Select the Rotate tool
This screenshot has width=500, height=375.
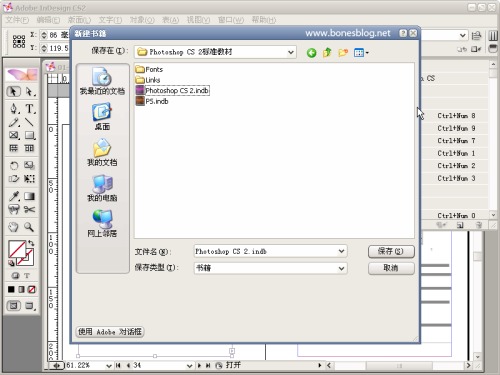14,165
